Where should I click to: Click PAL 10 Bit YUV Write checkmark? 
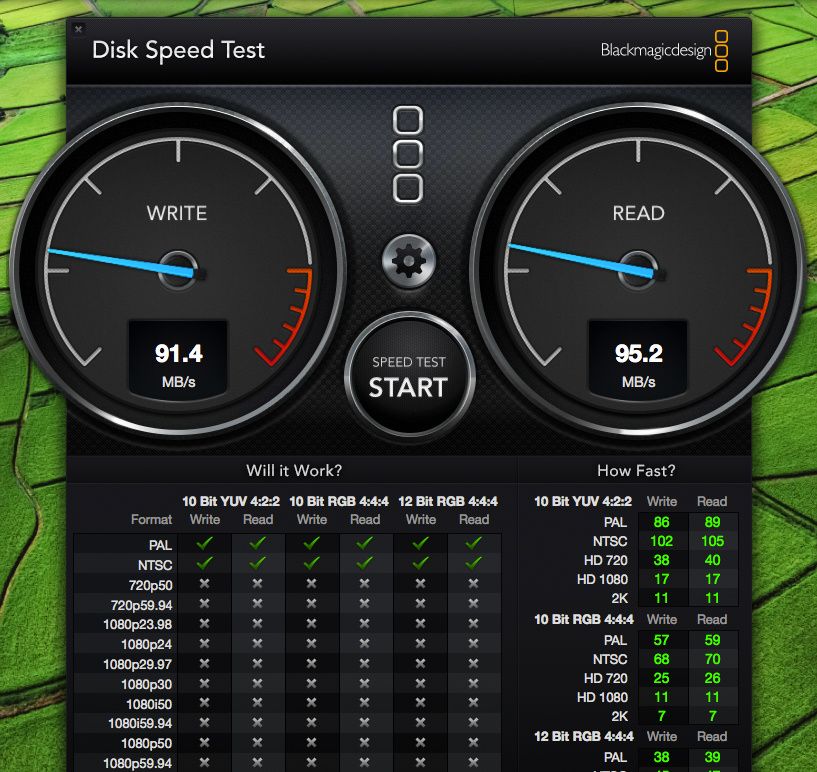point(205,544)
